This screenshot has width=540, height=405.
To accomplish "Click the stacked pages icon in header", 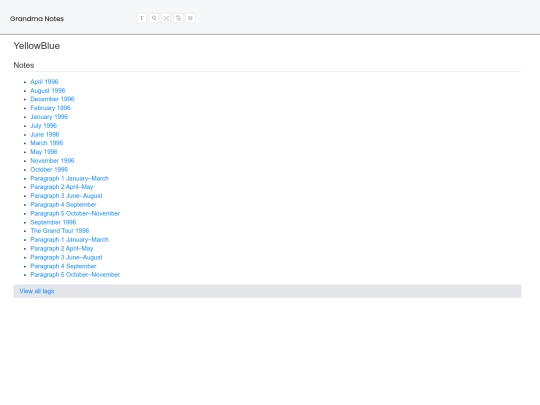I will (178, 18).
